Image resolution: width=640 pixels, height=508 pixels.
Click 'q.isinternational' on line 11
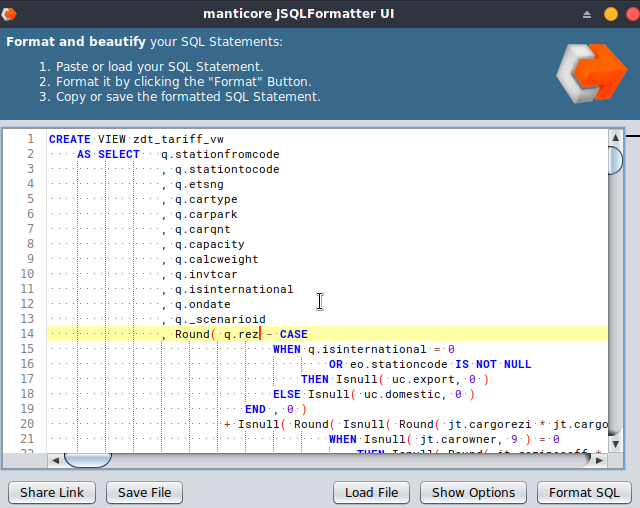[x=234, y=290]
